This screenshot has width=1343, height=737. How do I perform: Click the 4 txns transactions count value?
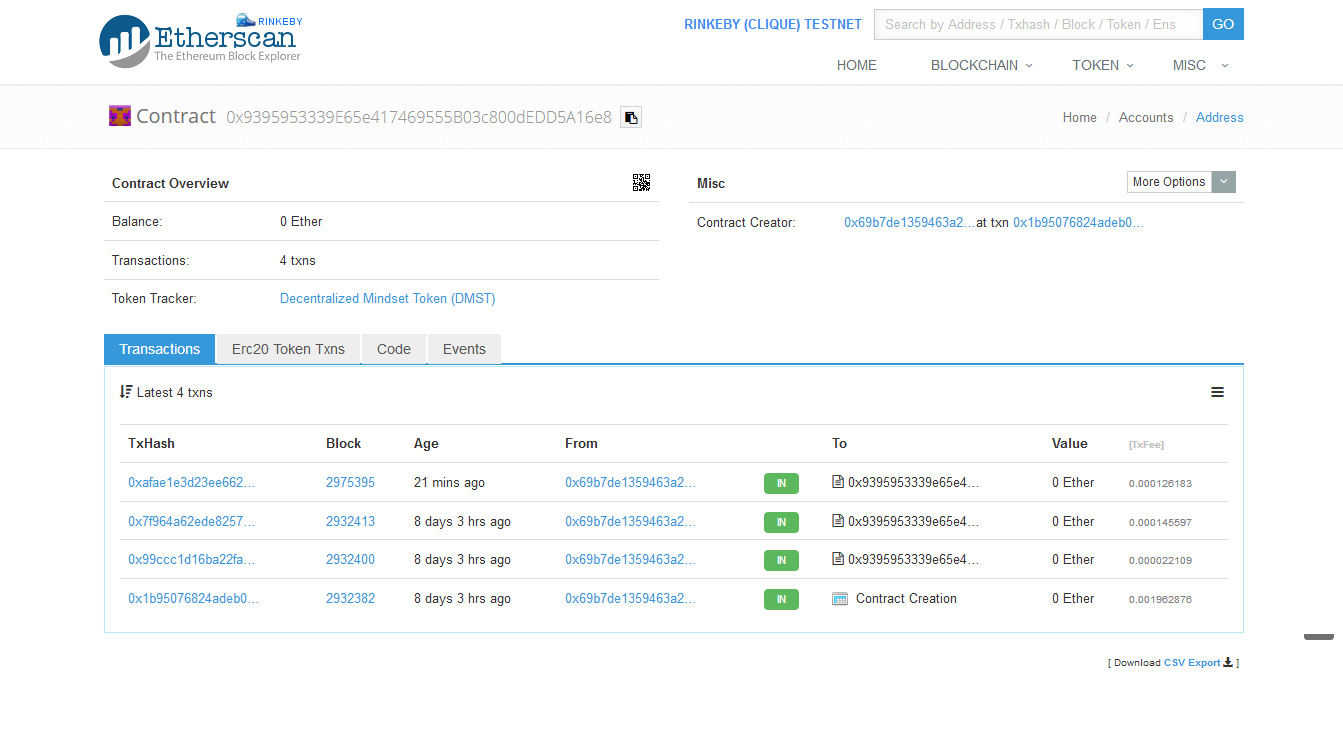point(298,260)
